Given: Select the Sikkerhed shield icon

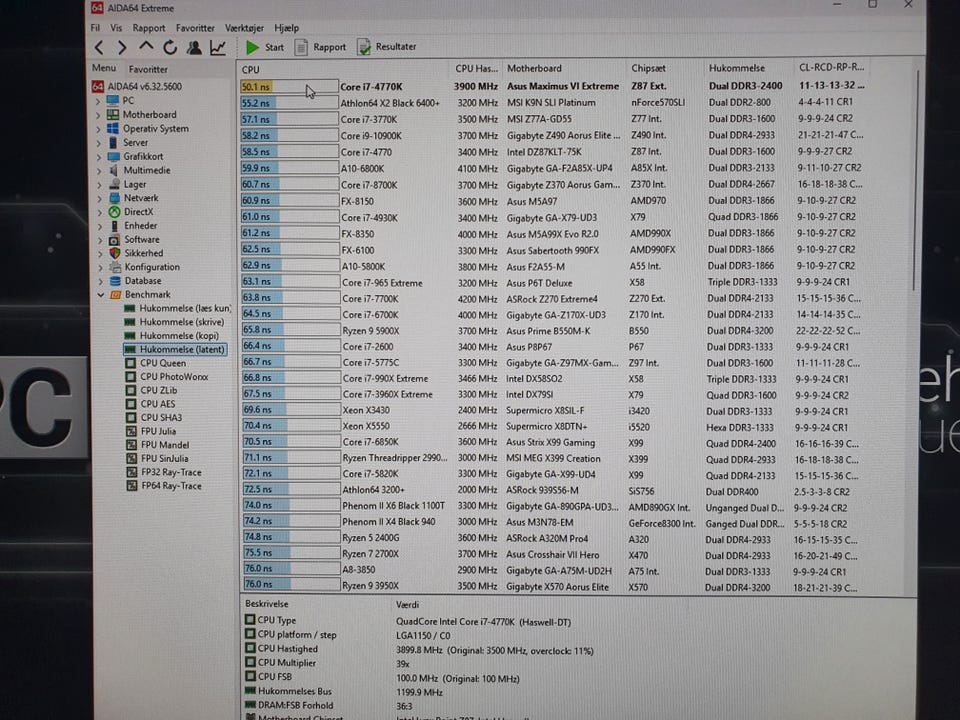Looking at the screenshot, I should [114, 253].
